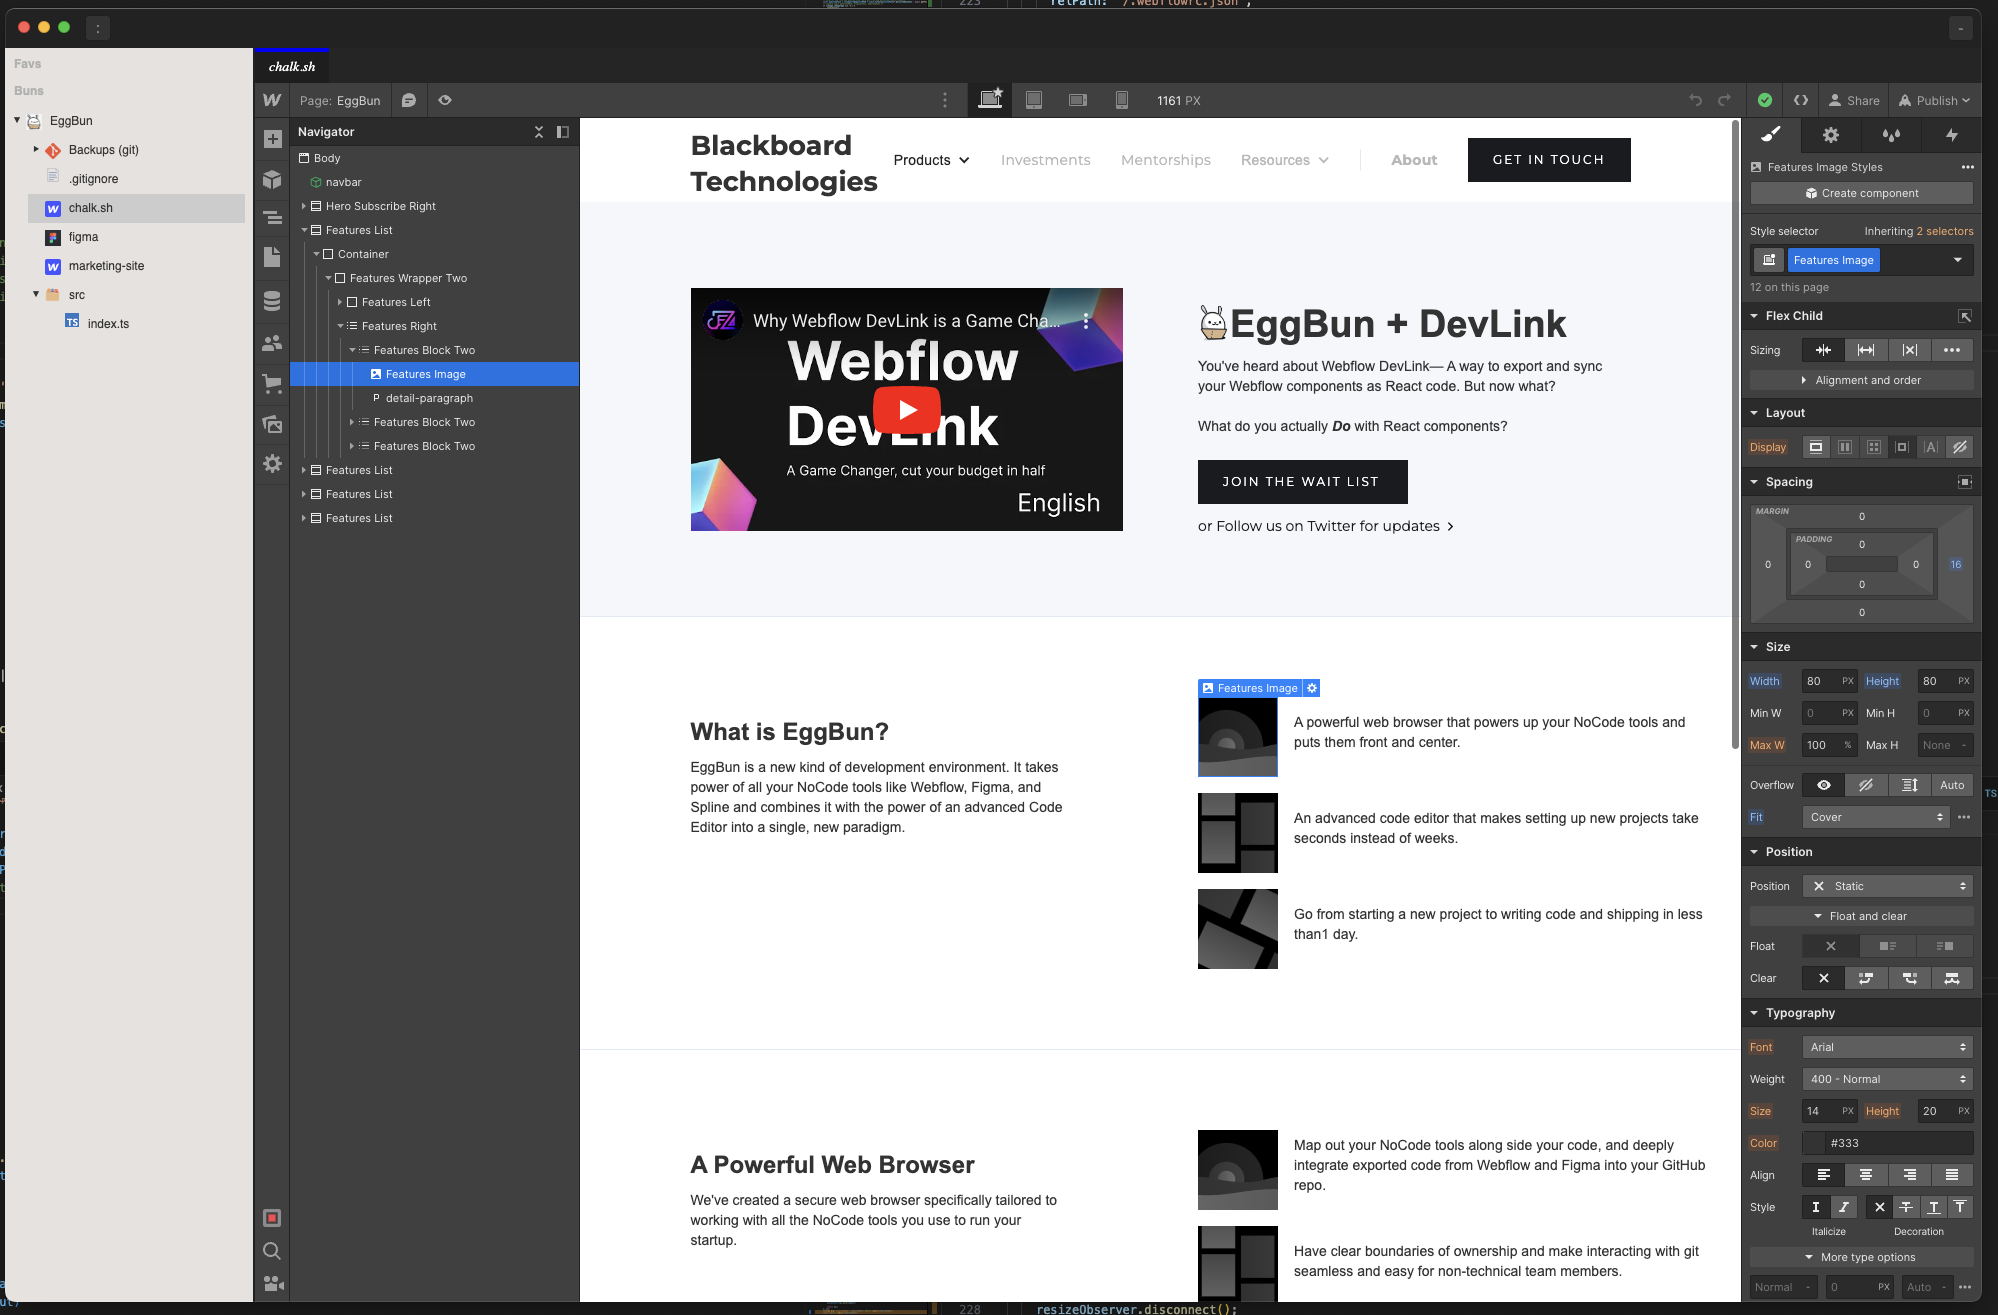The image size is (1998, 1315).
Task: Select the chalk.sh tab
Action: pyautogui.click(x=292, y=67)
